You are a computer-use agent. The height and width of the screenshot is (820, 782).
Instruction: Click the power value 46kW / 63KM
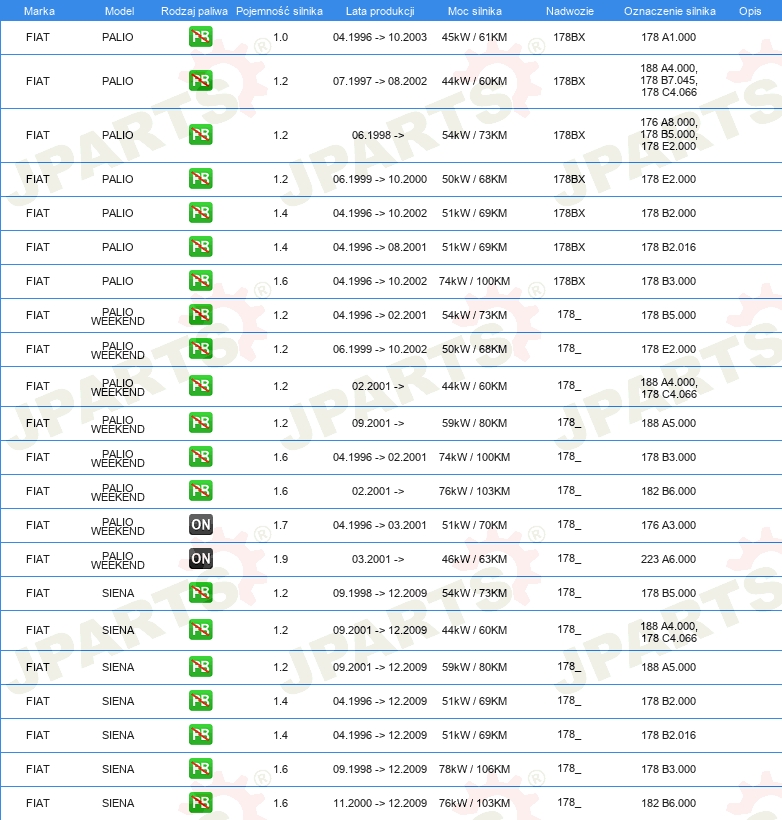pos(474,559)
